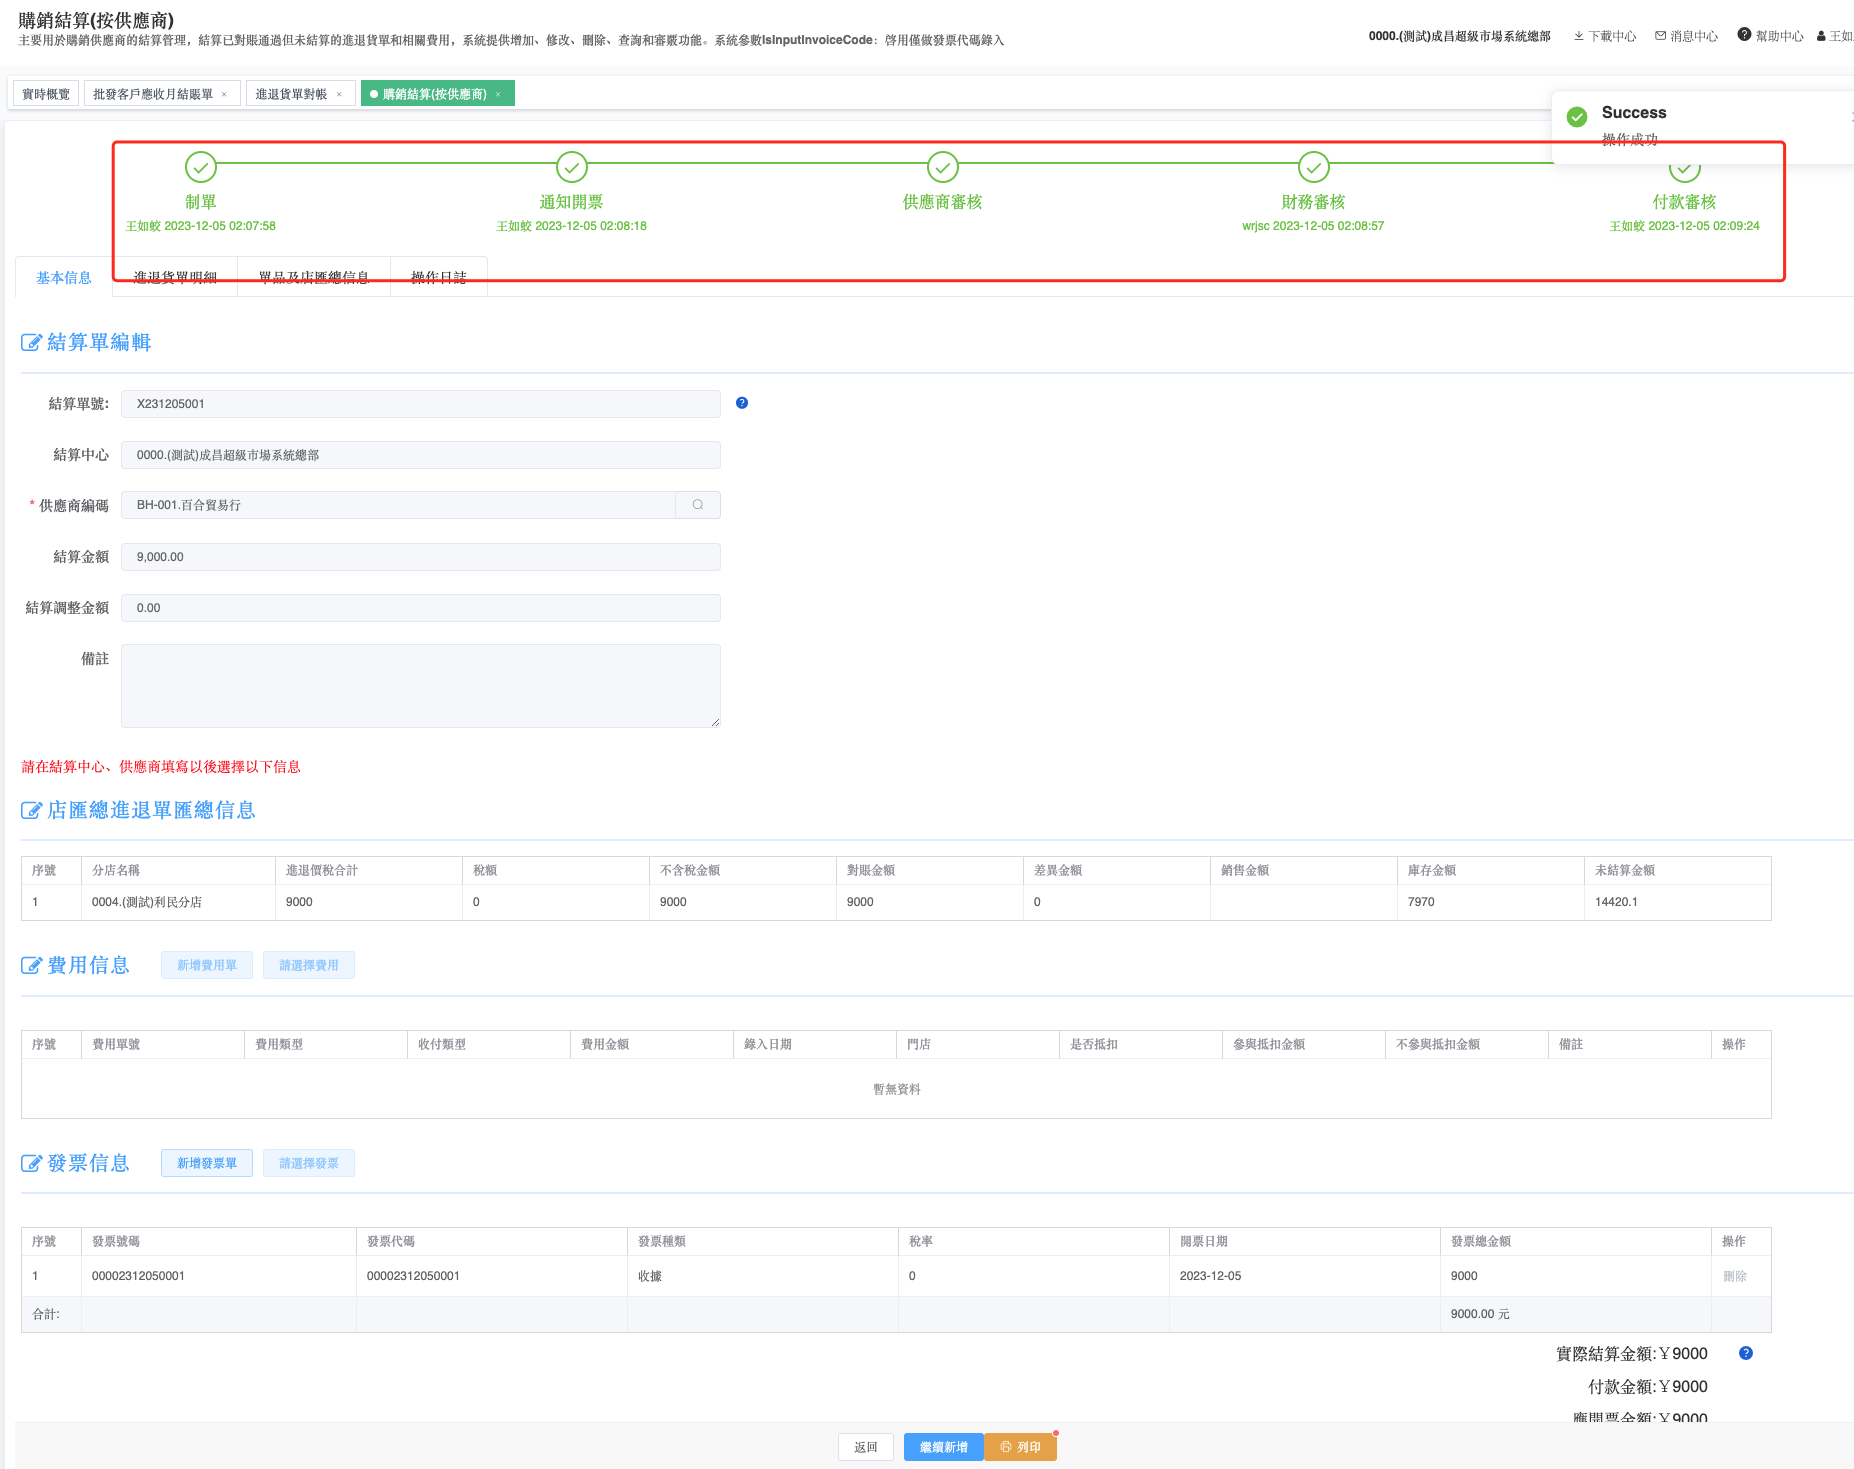Screen dimensions: 1854x1469
Task: Open the 下載中心 download center
Action: [1605, 36]
